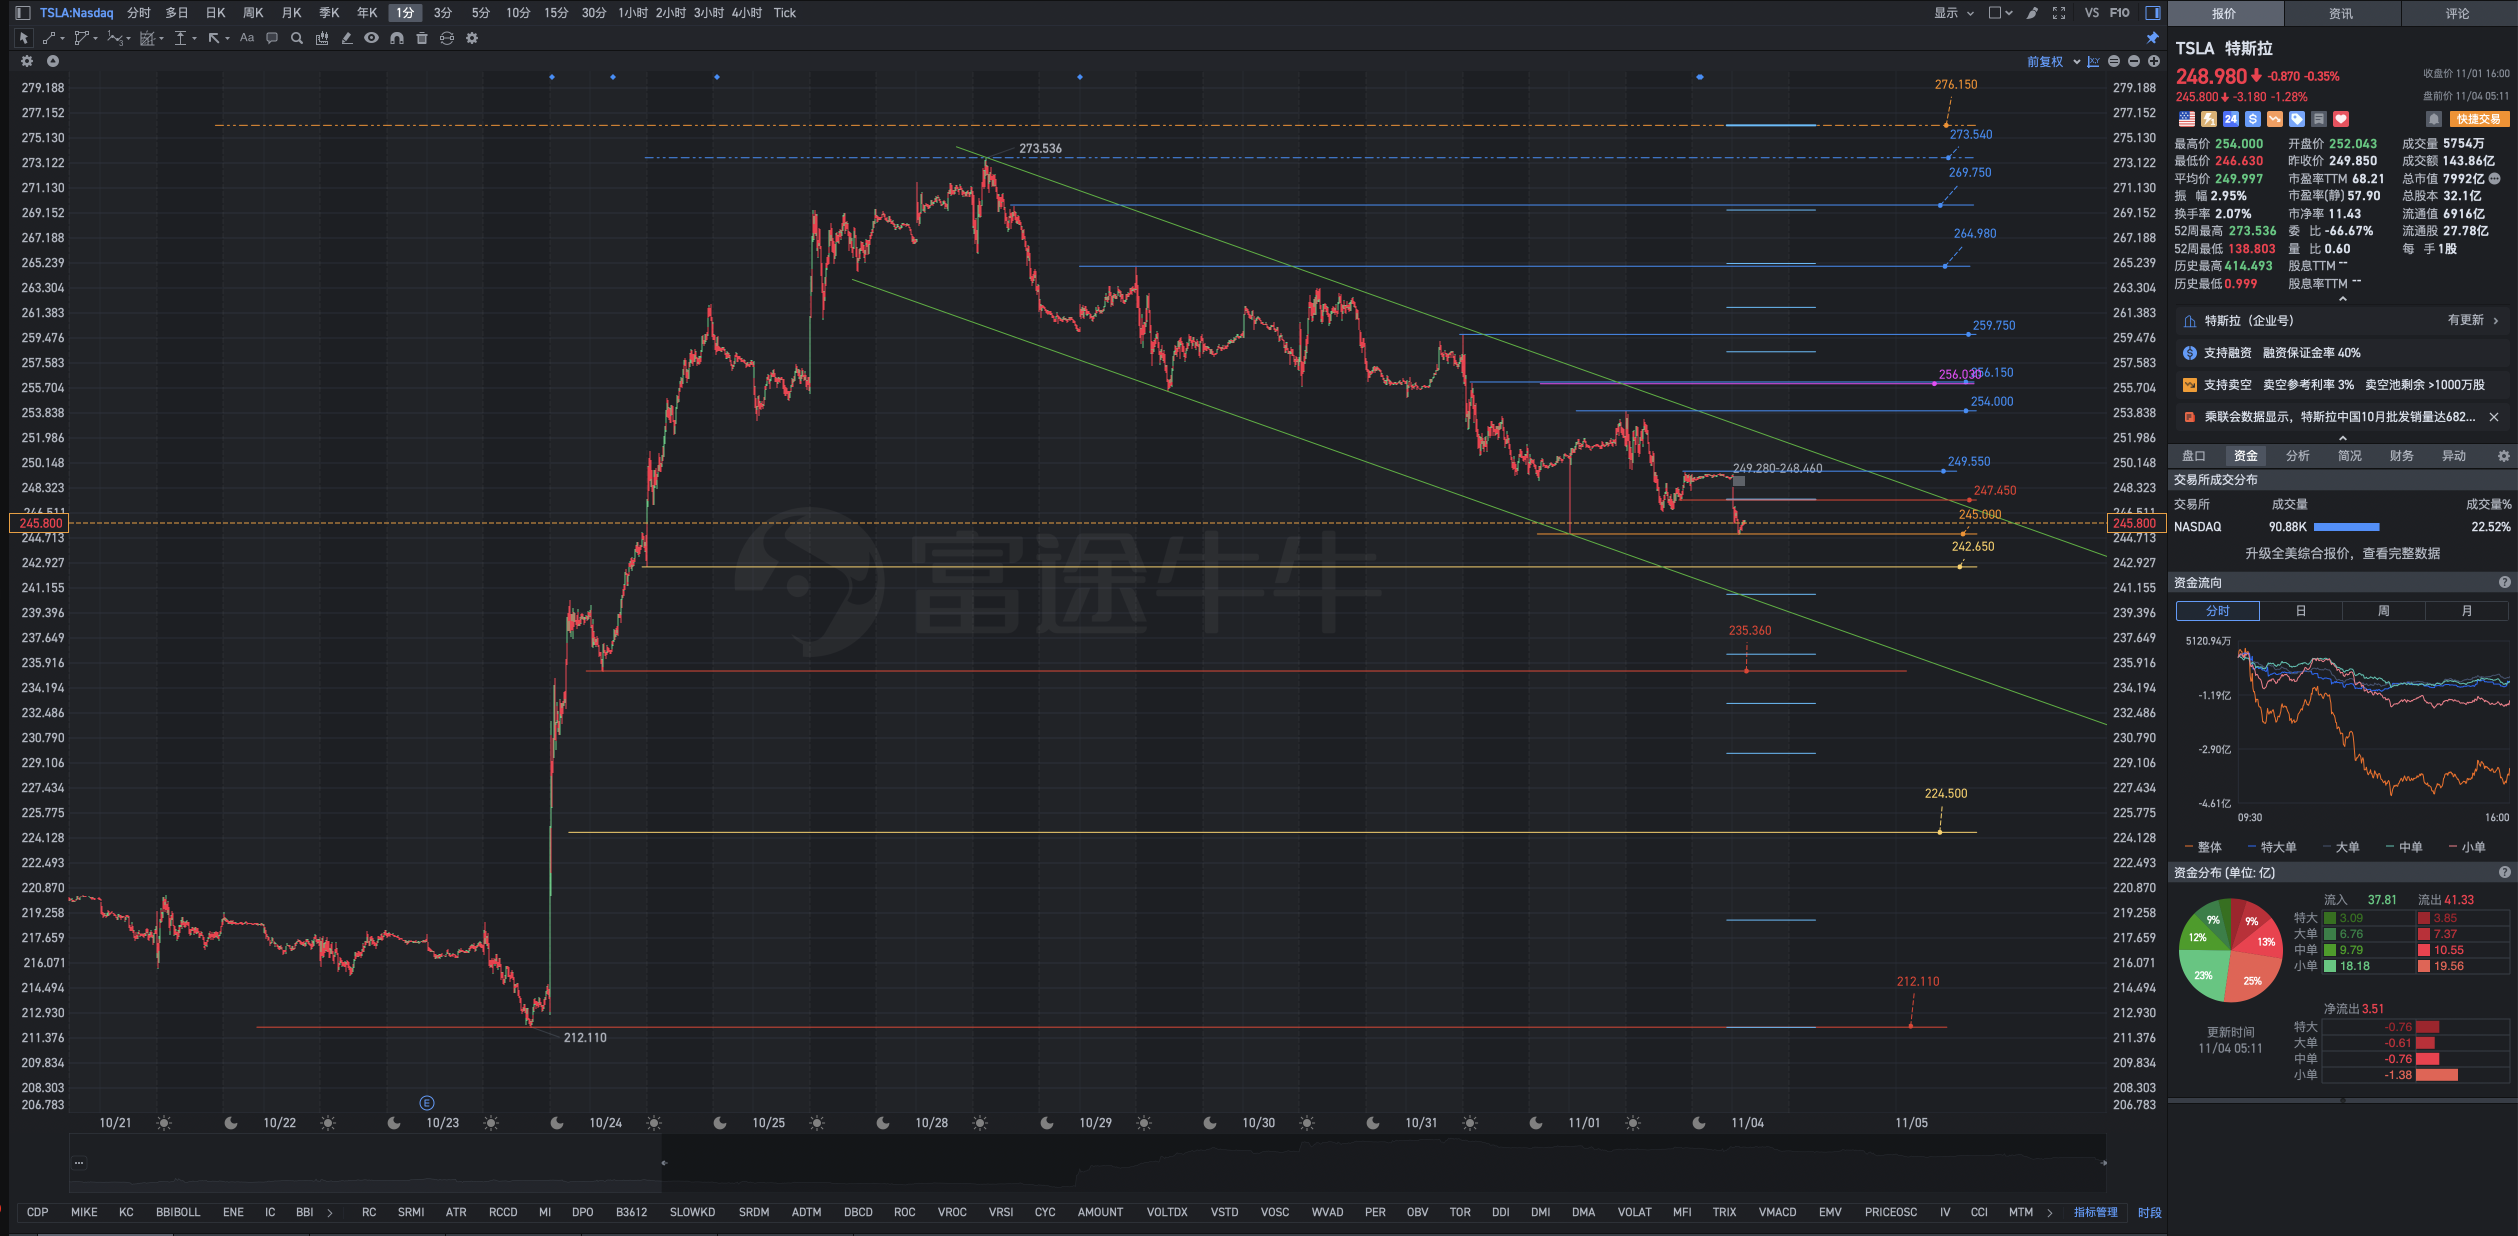The image size is (2518, 1236).
Task: Select the 5分 minute period
Action: [481, 13]
